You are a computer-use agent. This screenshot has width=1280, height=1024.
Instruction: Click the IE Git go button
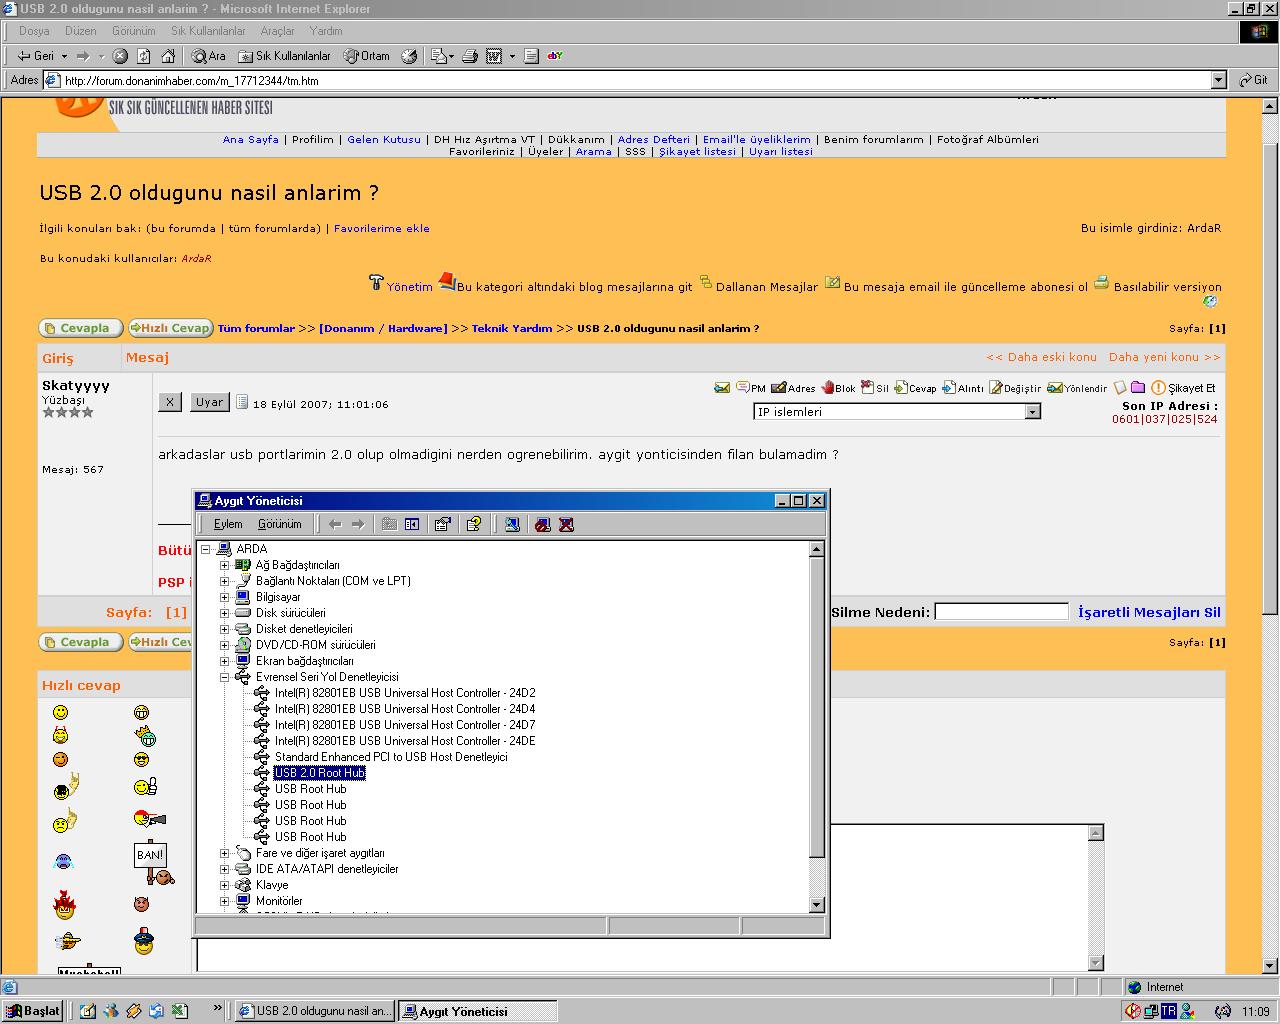[x=1254, y=80]
